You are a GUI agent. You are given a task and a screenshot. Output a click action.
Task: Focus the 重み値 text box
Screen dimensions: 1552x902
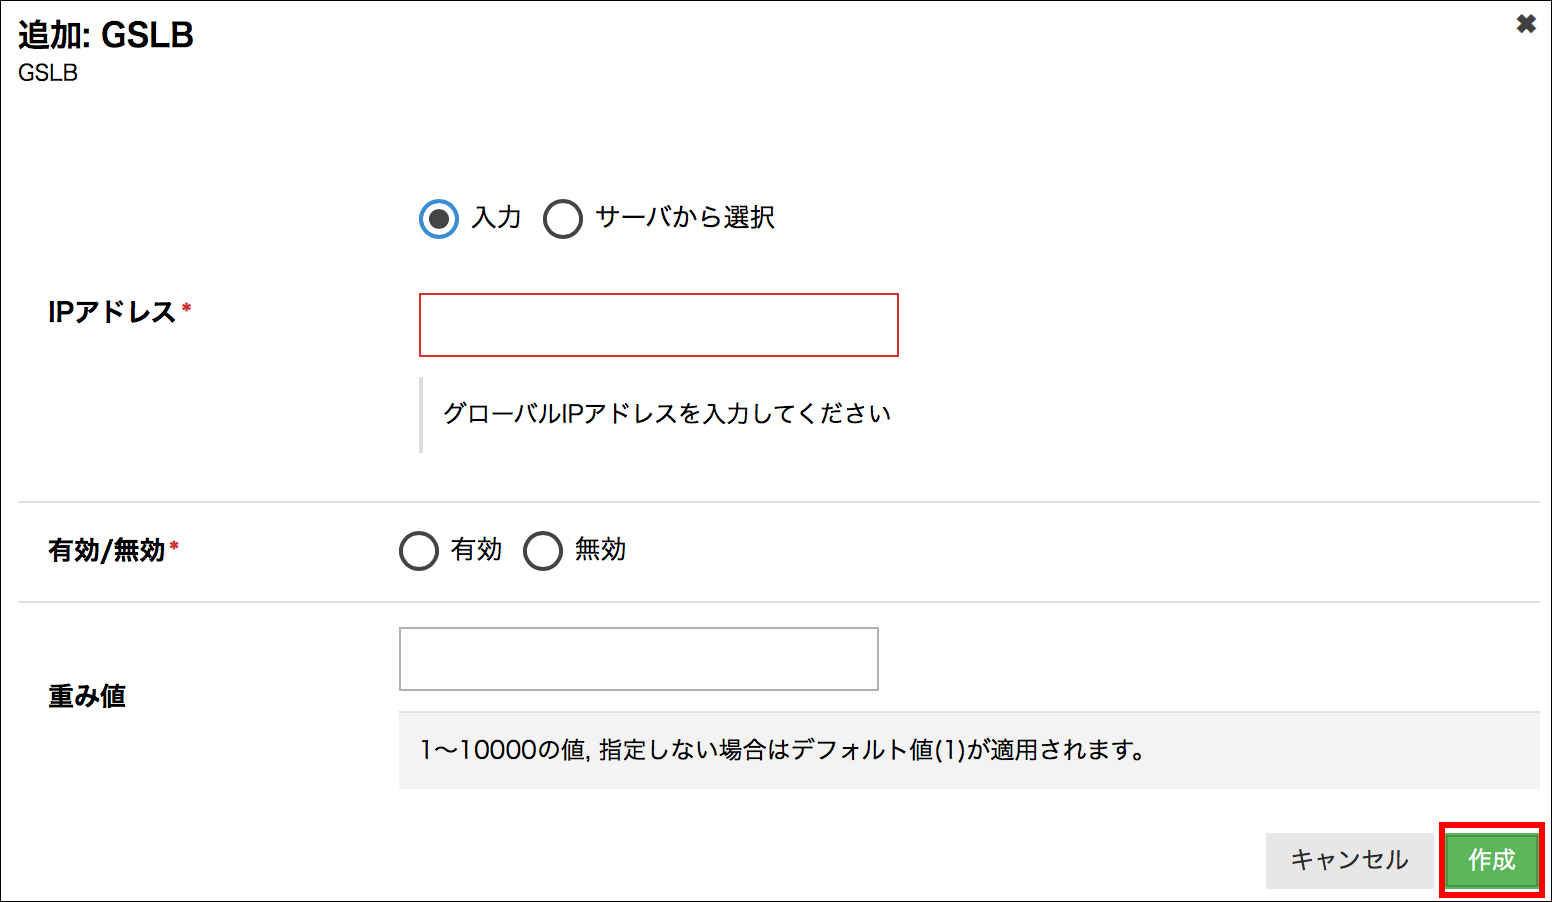coord(639,659)
